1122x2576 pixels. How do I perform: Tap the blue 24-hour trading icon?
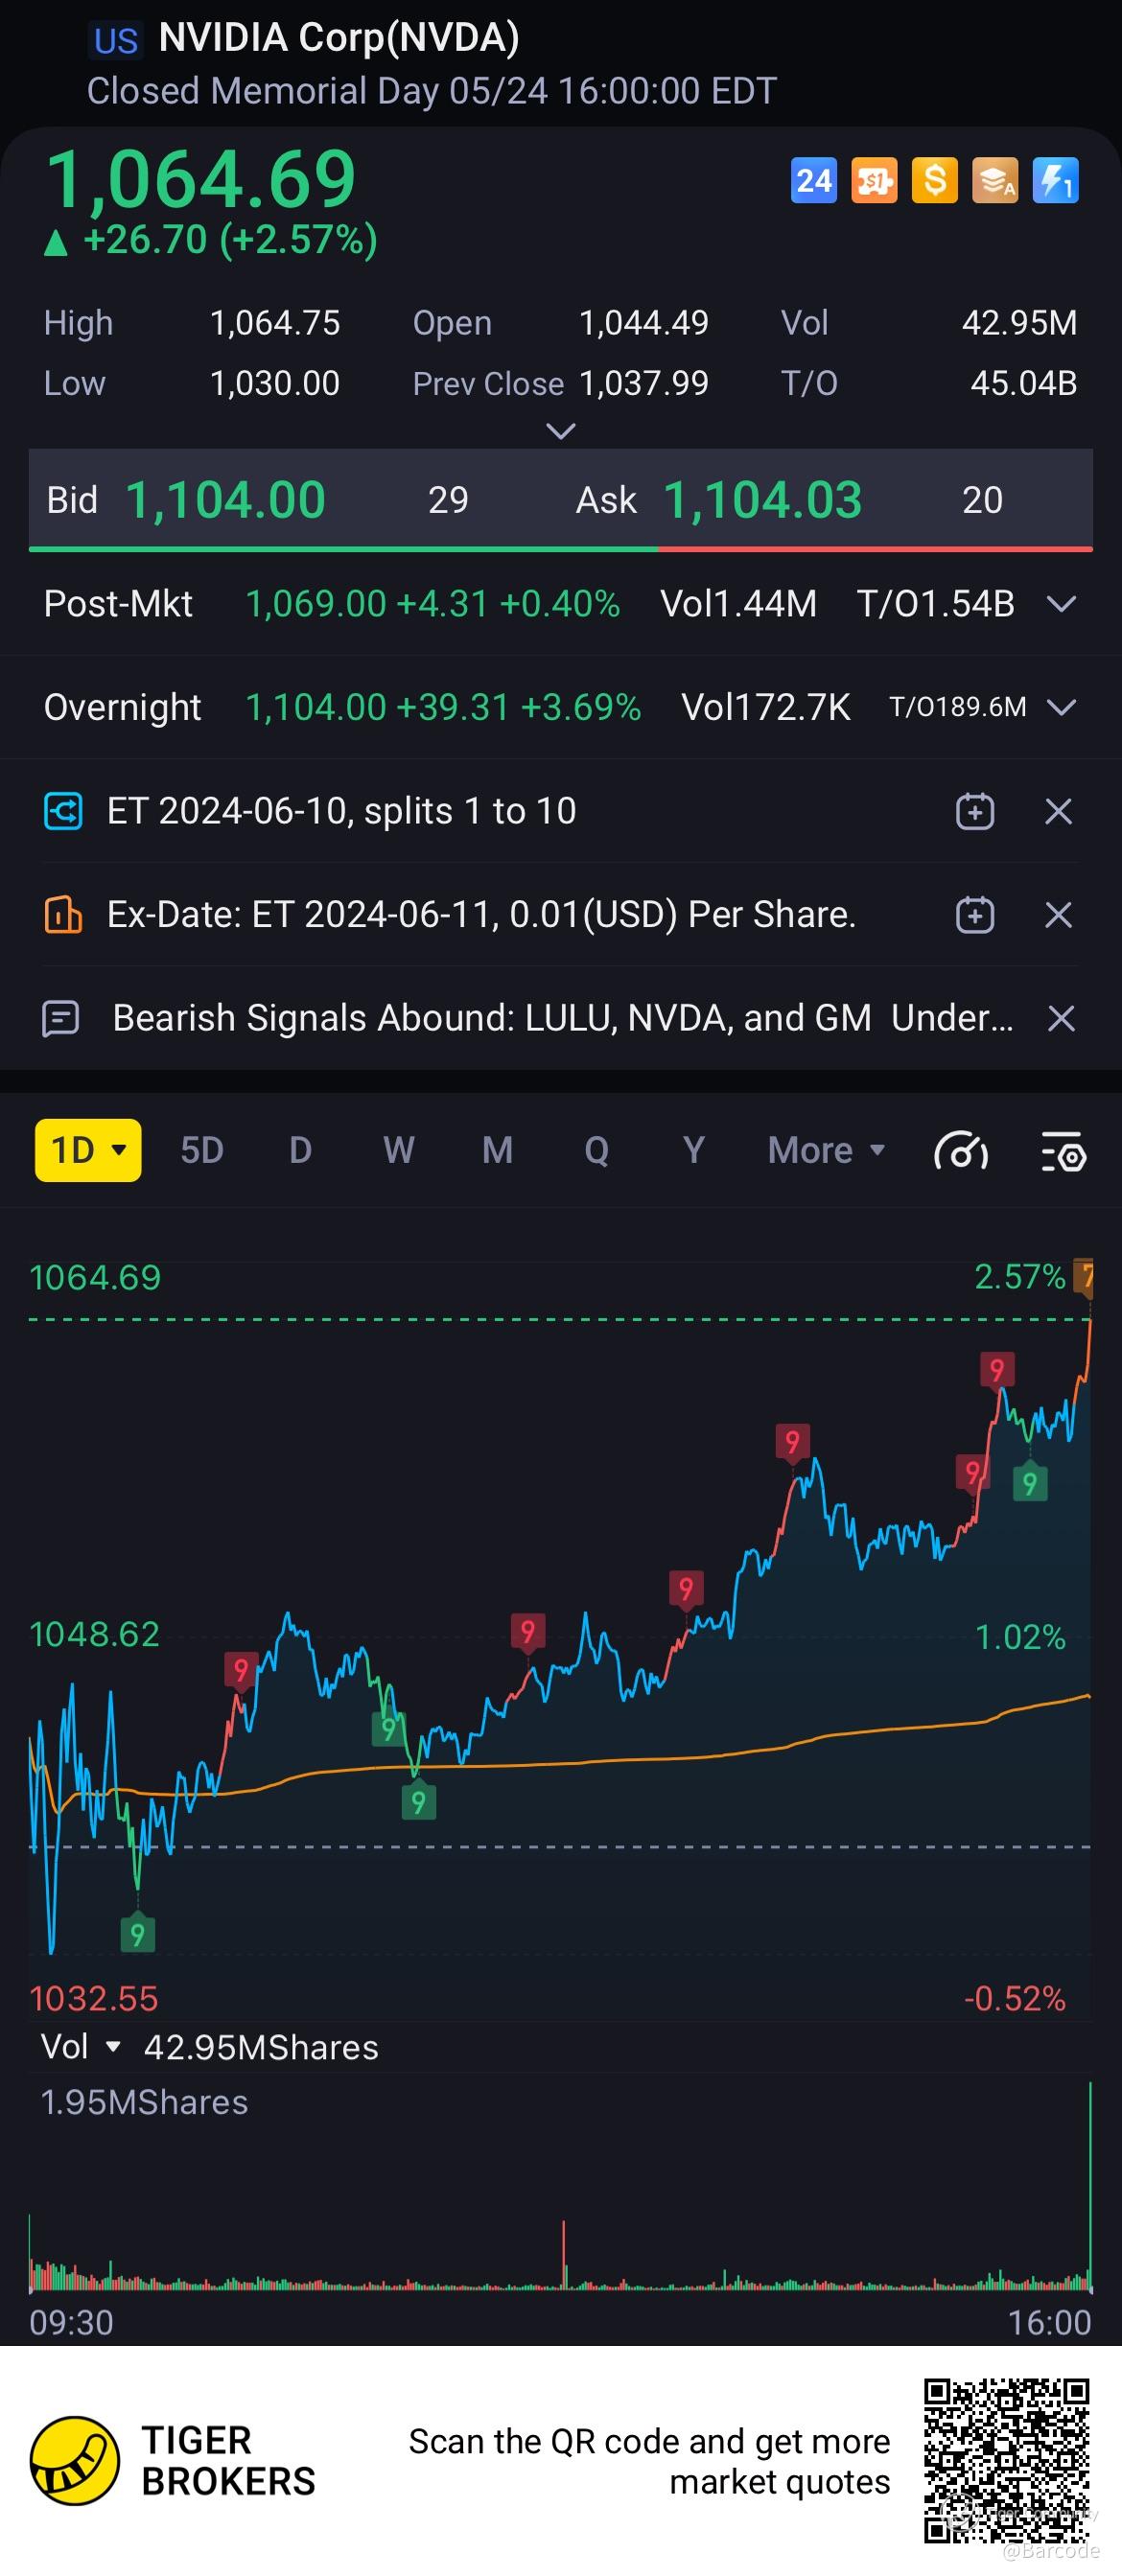tap(813, 180)
